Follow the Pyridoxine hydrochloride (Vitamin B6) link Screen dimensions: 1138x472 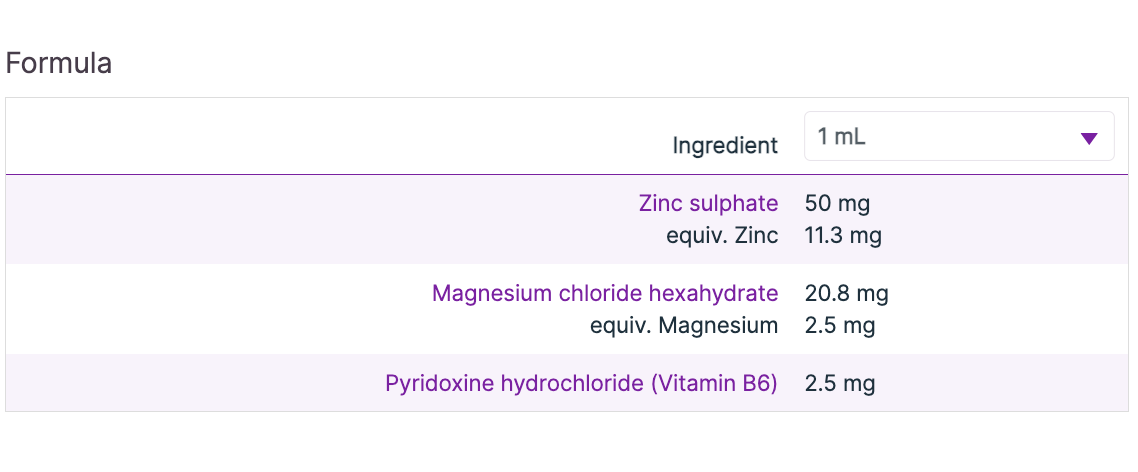(581, 384)
